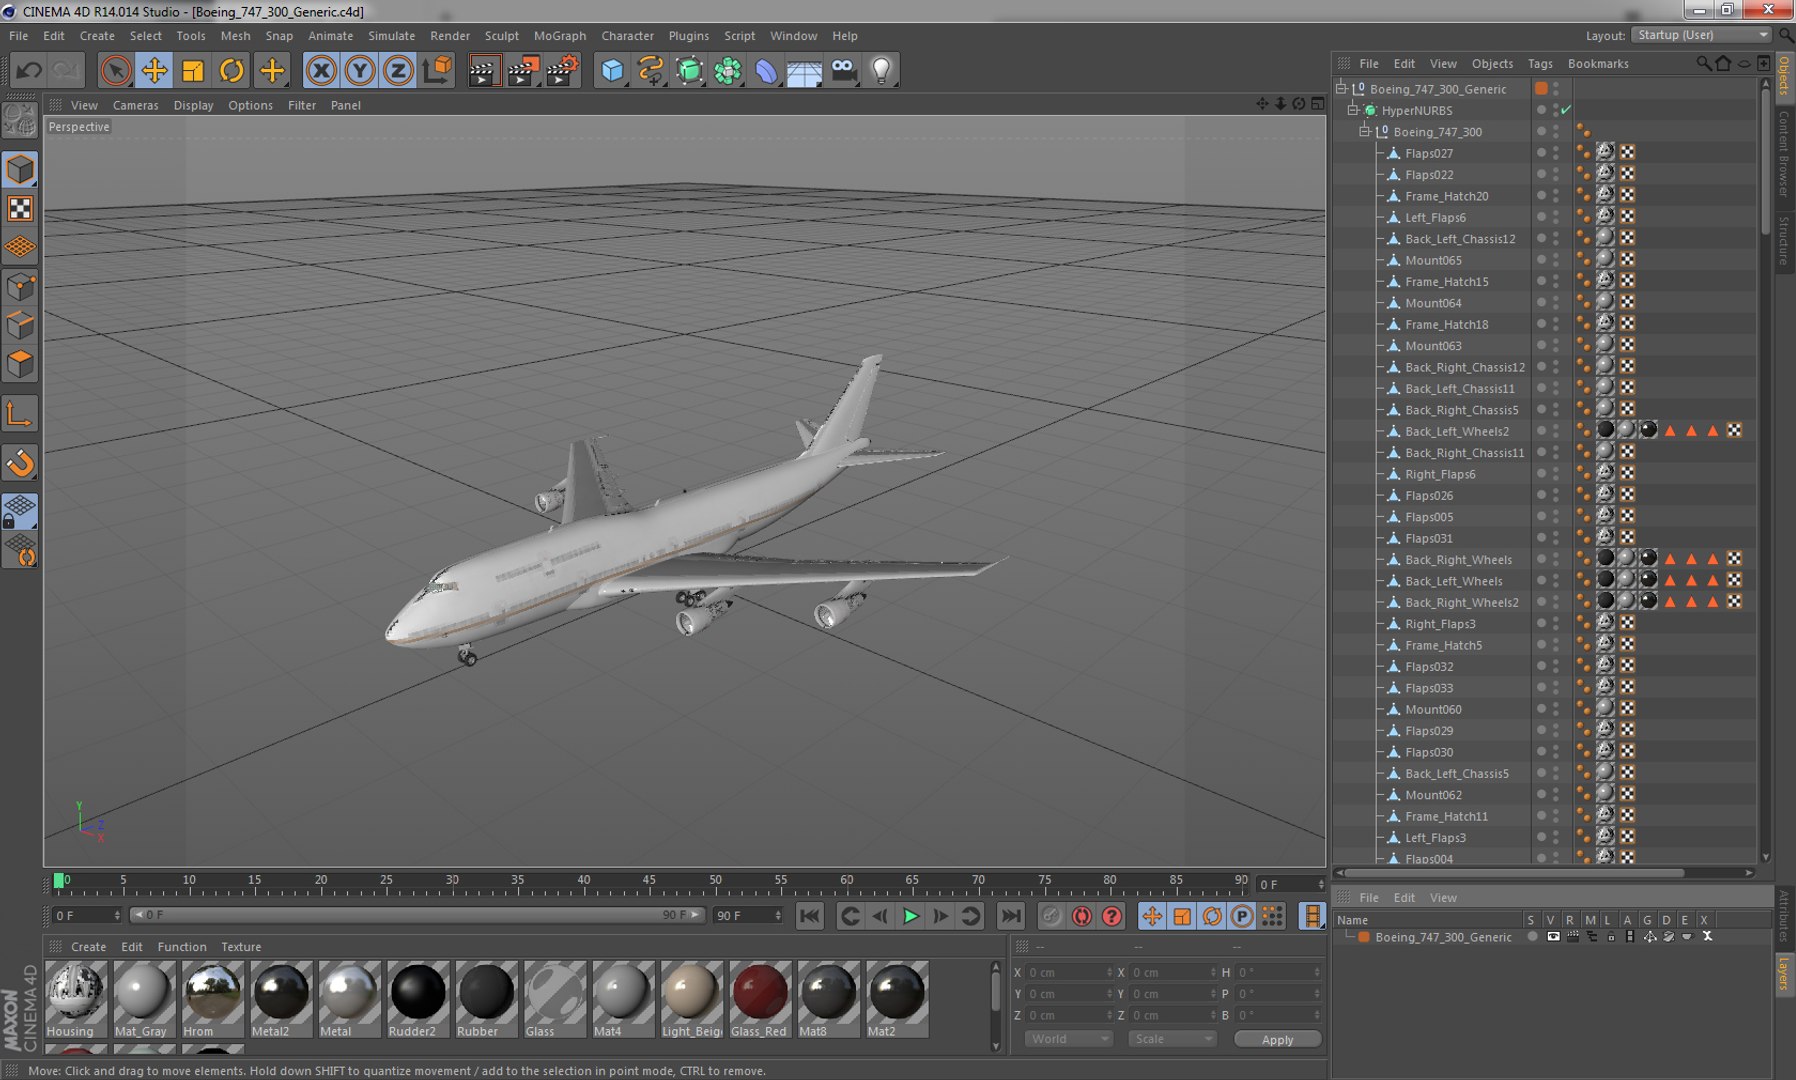Click the Objects manager search icon
The image size is (1796, 1080).
(1703, 63)
